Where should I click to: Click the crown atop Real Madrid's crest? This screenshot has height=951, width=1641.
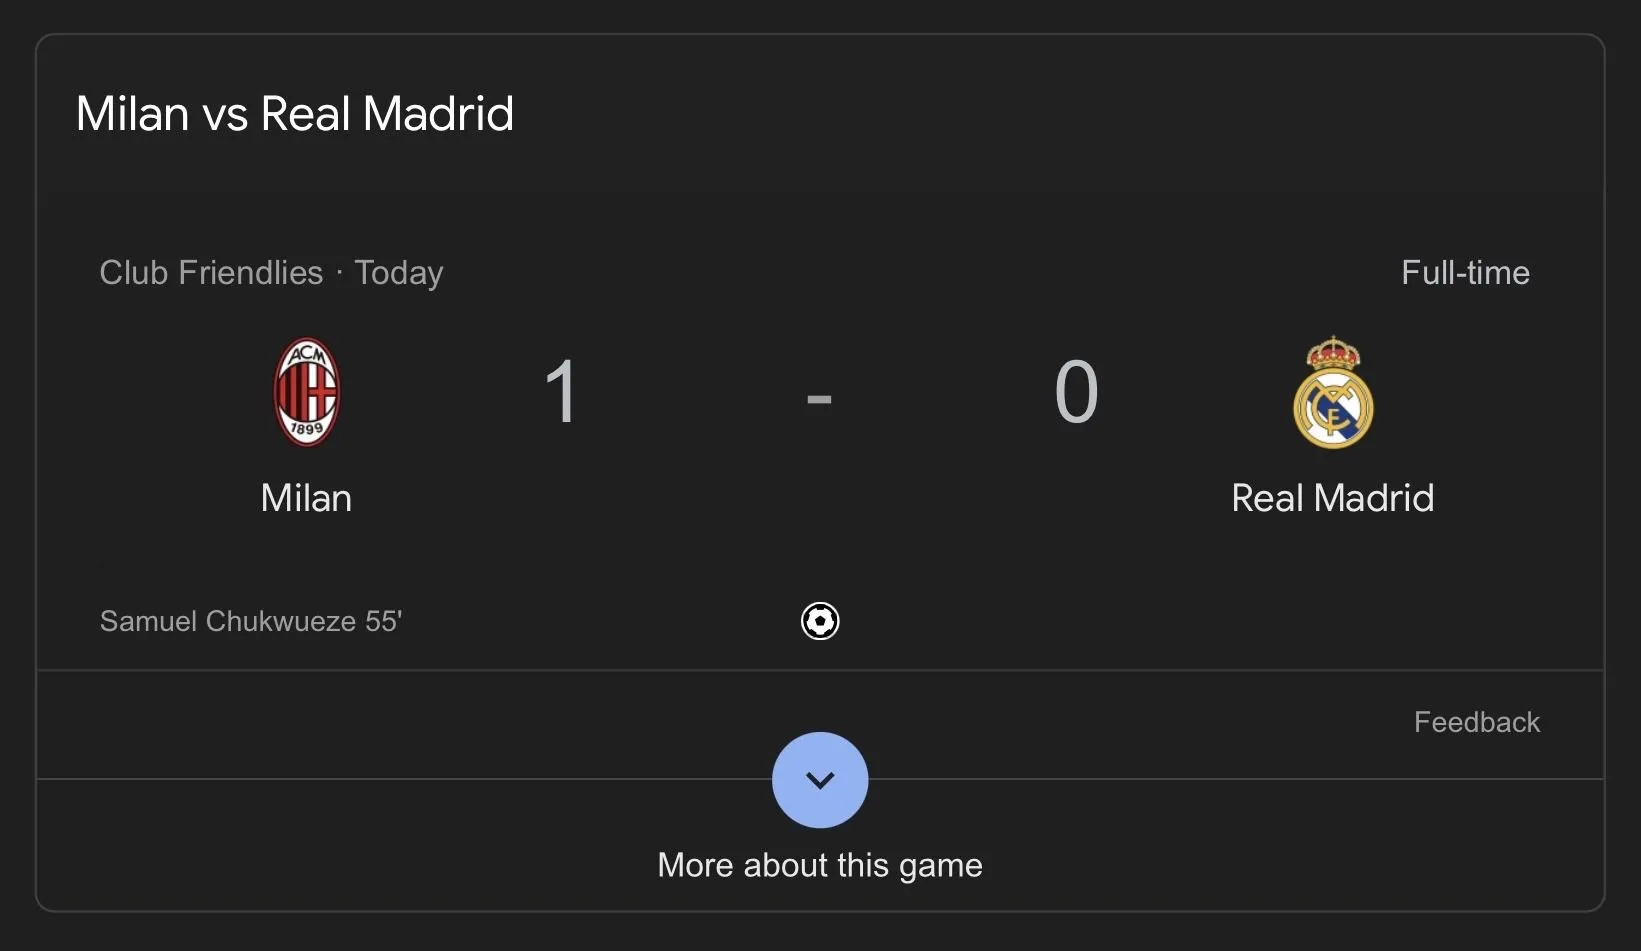click(x=1333, y=354)
